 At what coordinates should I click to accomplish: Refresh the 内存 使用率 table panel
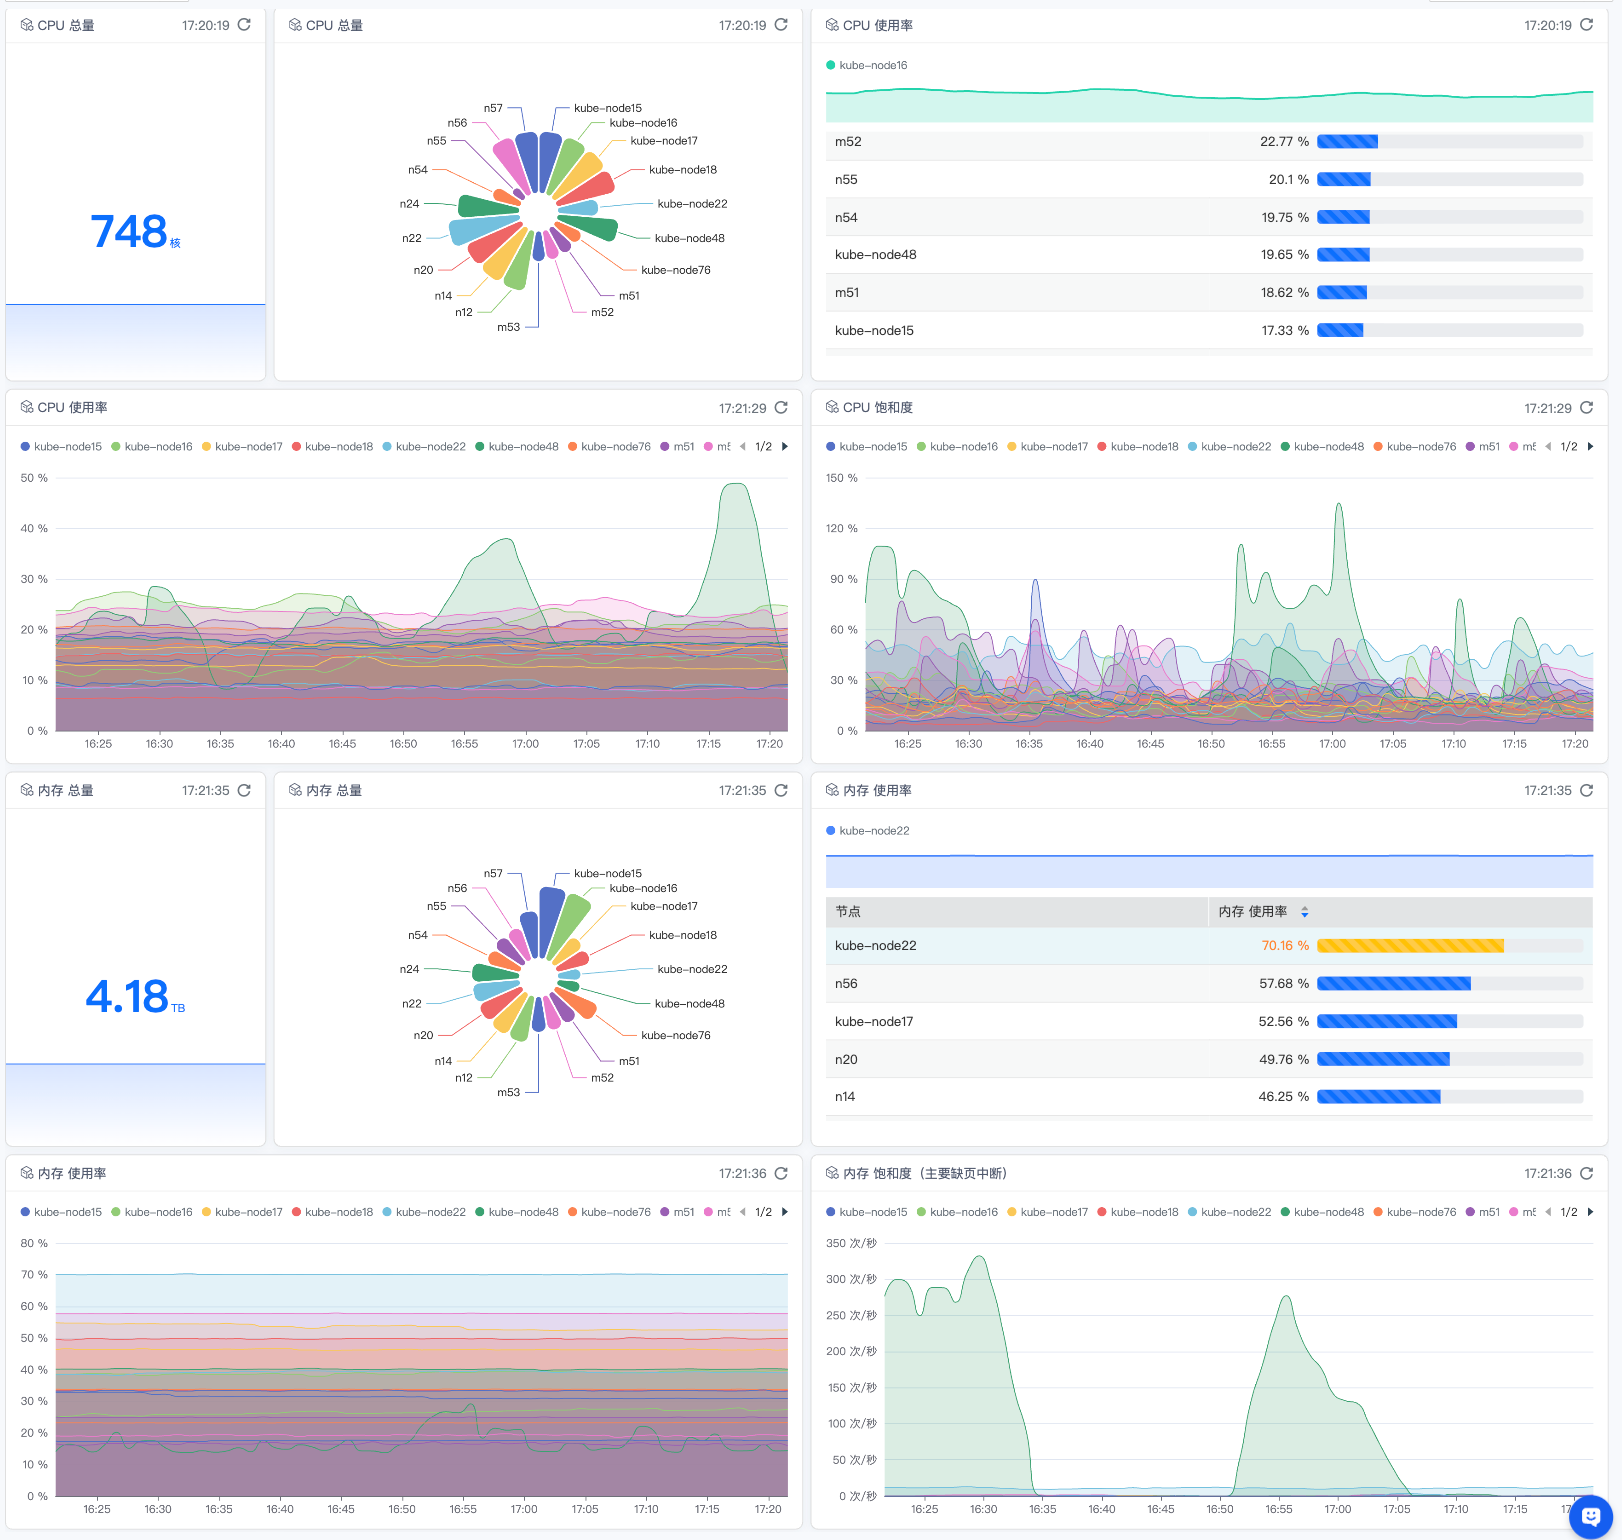1586,790
